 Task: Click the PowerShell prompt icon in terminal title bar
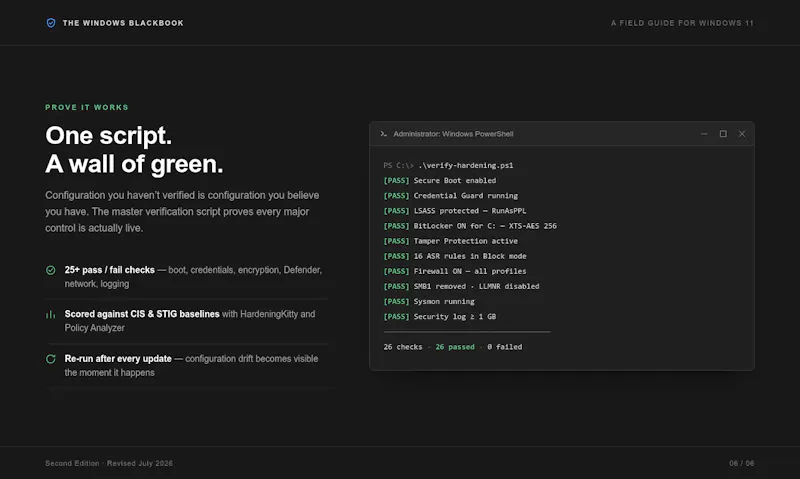(383, 134)
